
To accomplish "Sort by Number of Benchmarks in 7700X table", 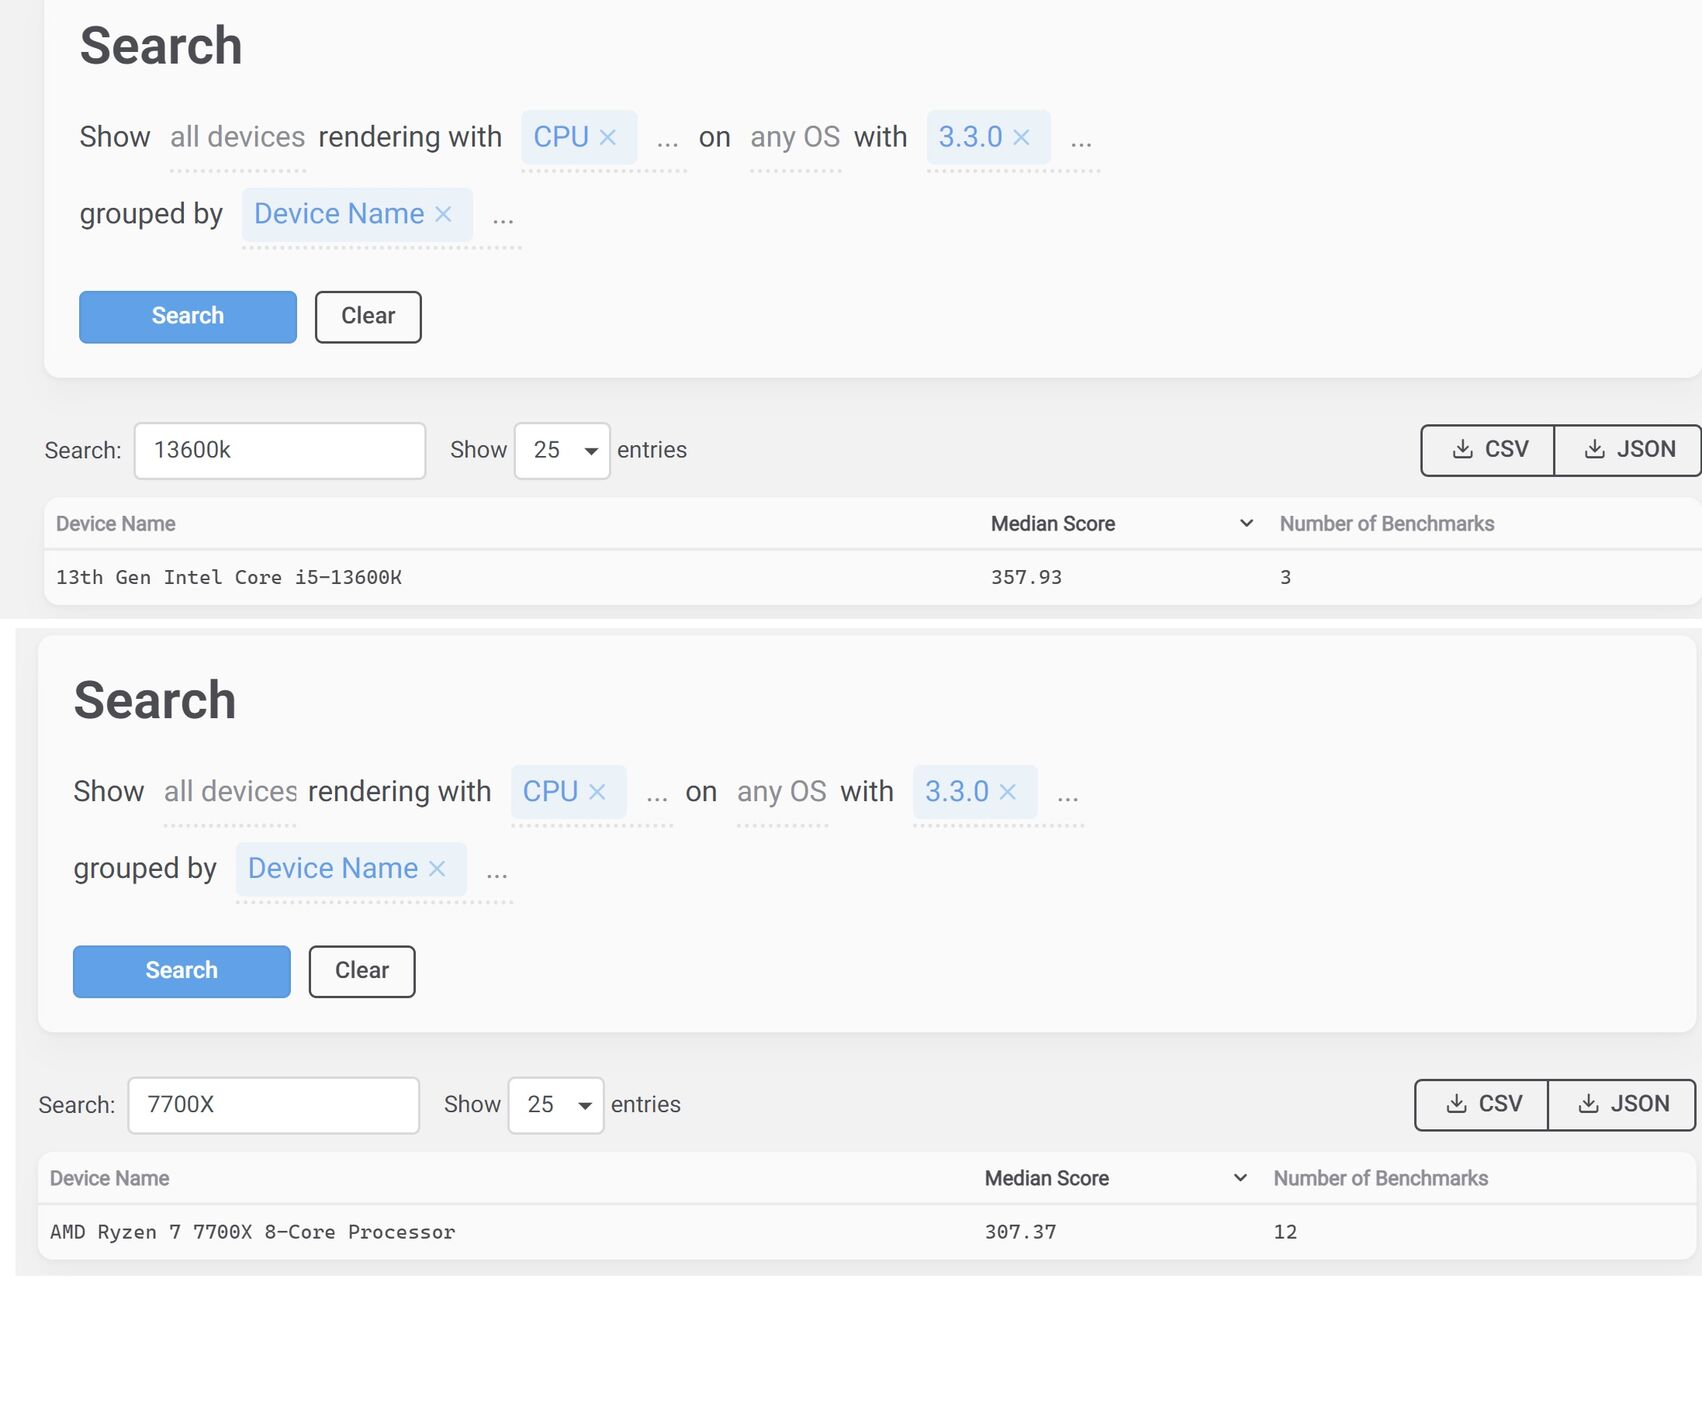I will tap(1381, 1179).
